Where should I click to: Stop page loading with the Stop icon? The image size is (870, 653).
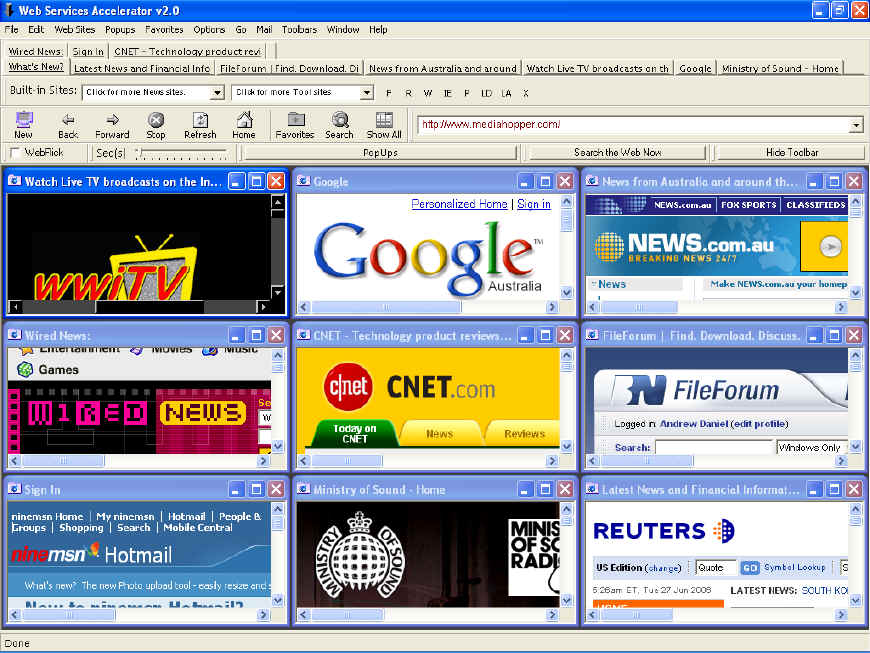coord(156,125)
